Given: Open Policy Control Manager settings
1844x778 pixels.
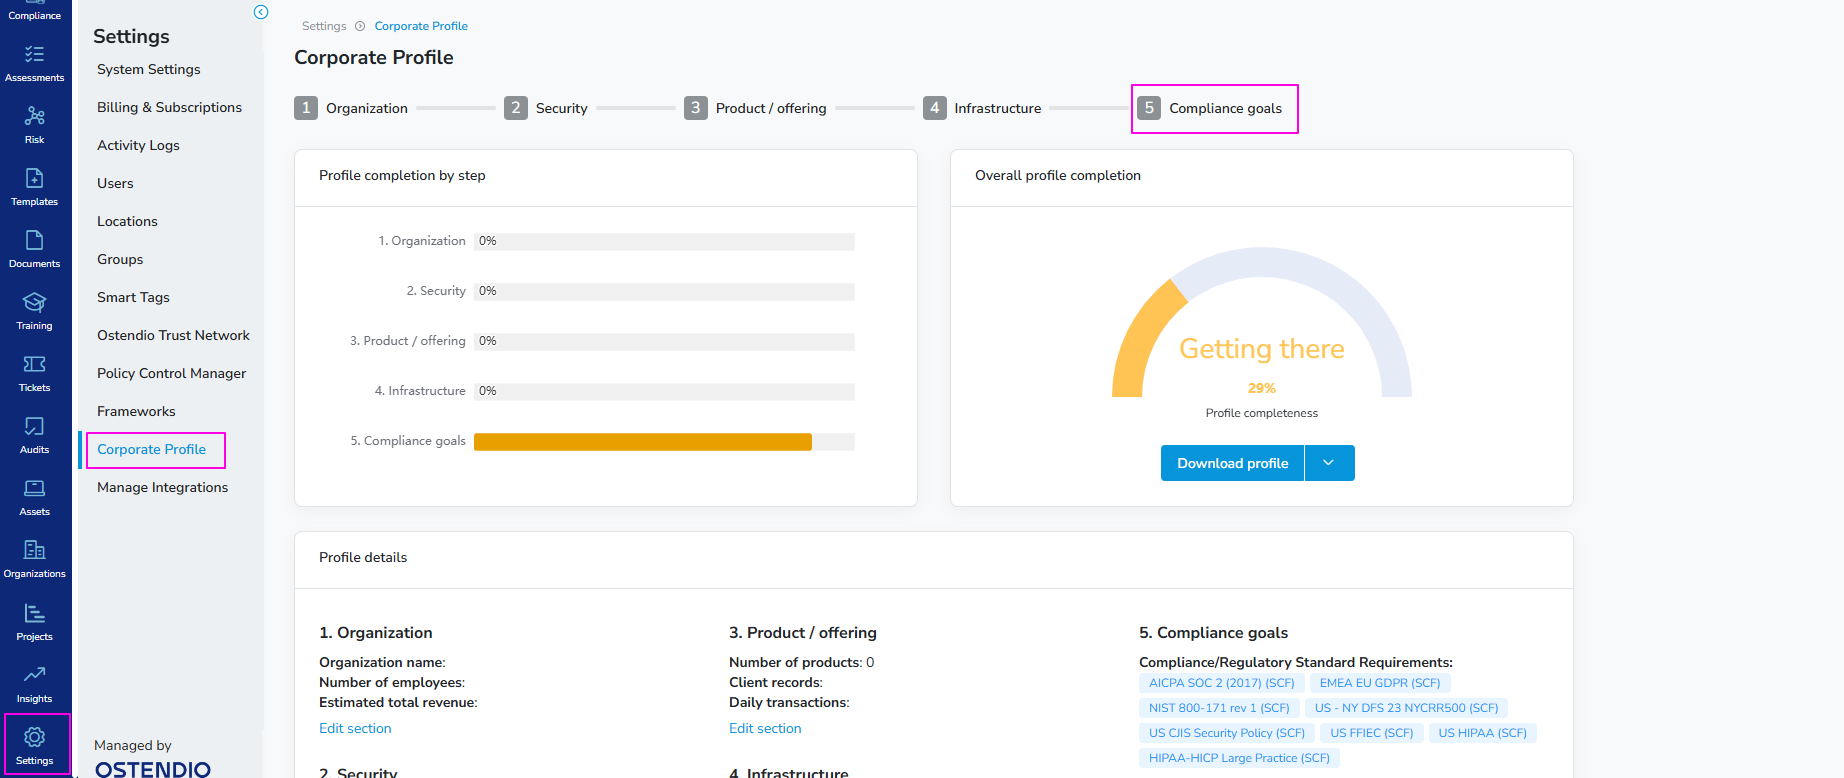Looking at the screenshot, I should point(171,373).
